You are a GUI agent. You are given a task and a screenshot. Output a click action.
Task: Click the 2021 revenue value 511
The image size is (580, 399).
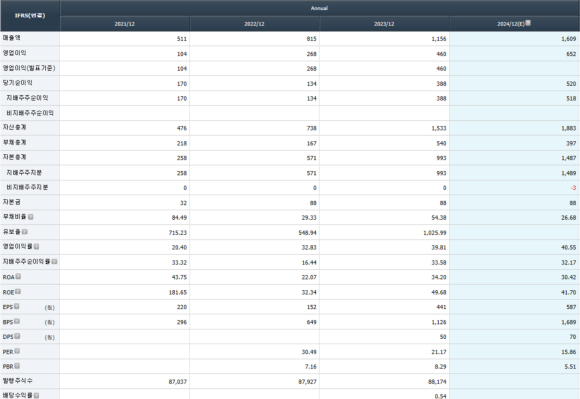[x=182, y=39]
